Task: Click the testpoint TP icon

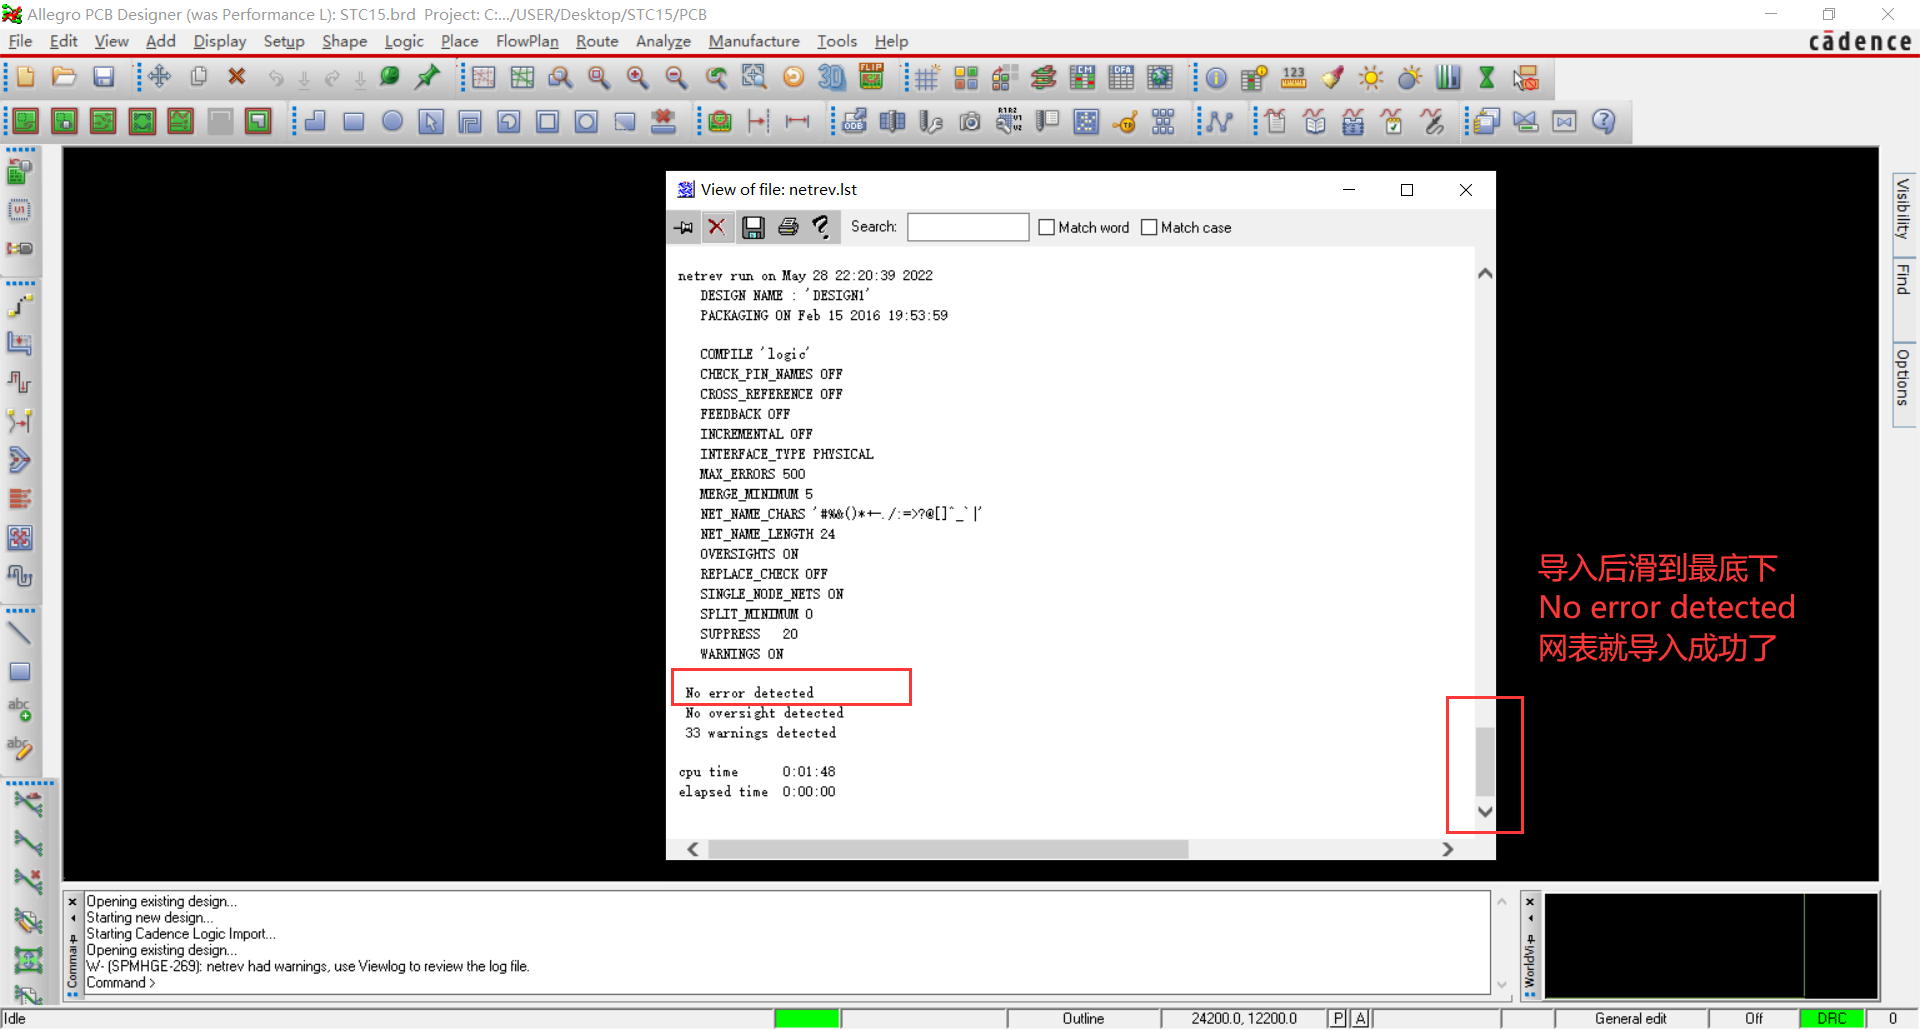Action: pos(1125,122)
